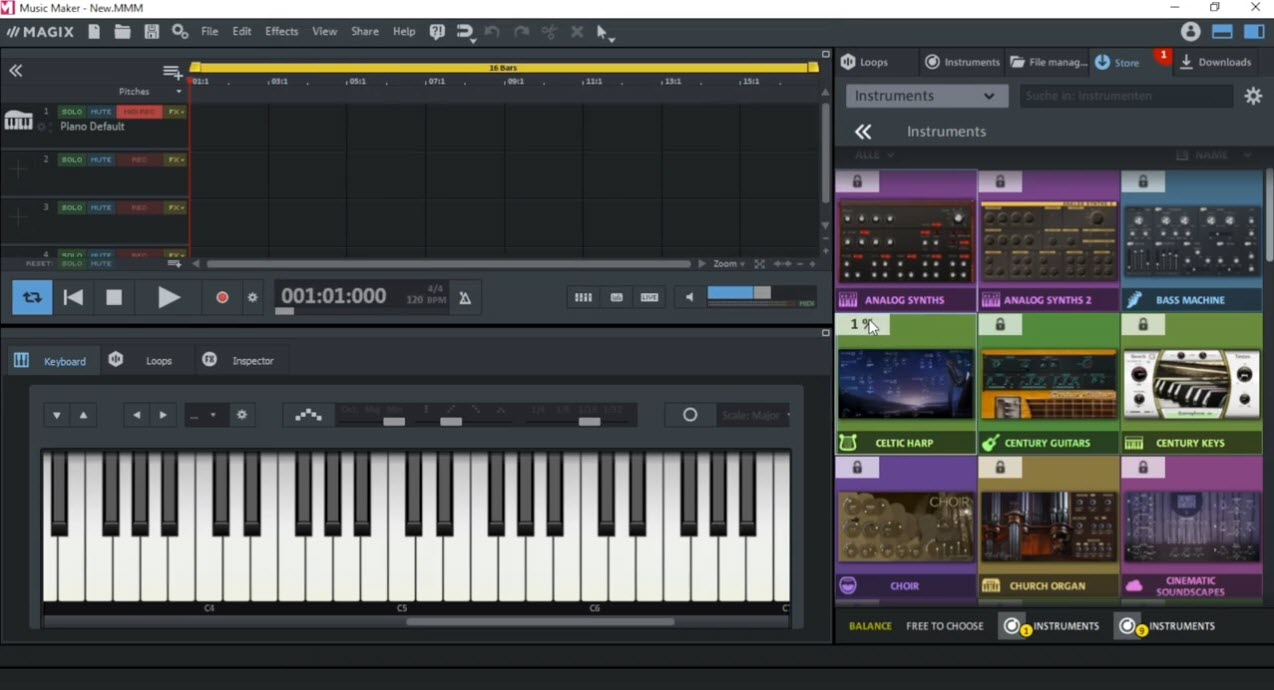This screenshot has width=1274, height=690.
Task: Open the Scale: Major dropdown
Action: (756, 415)
